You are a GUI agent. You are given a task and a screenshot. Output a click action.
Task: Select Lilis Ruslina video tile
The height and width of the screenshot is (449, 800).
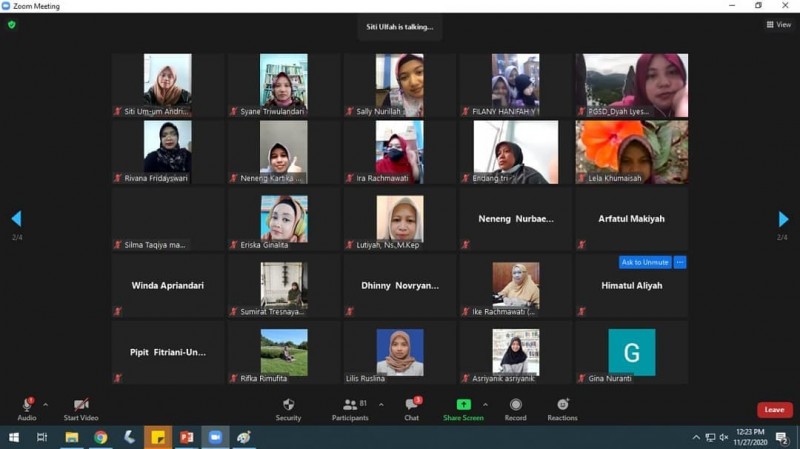click(x=399, y=352)
